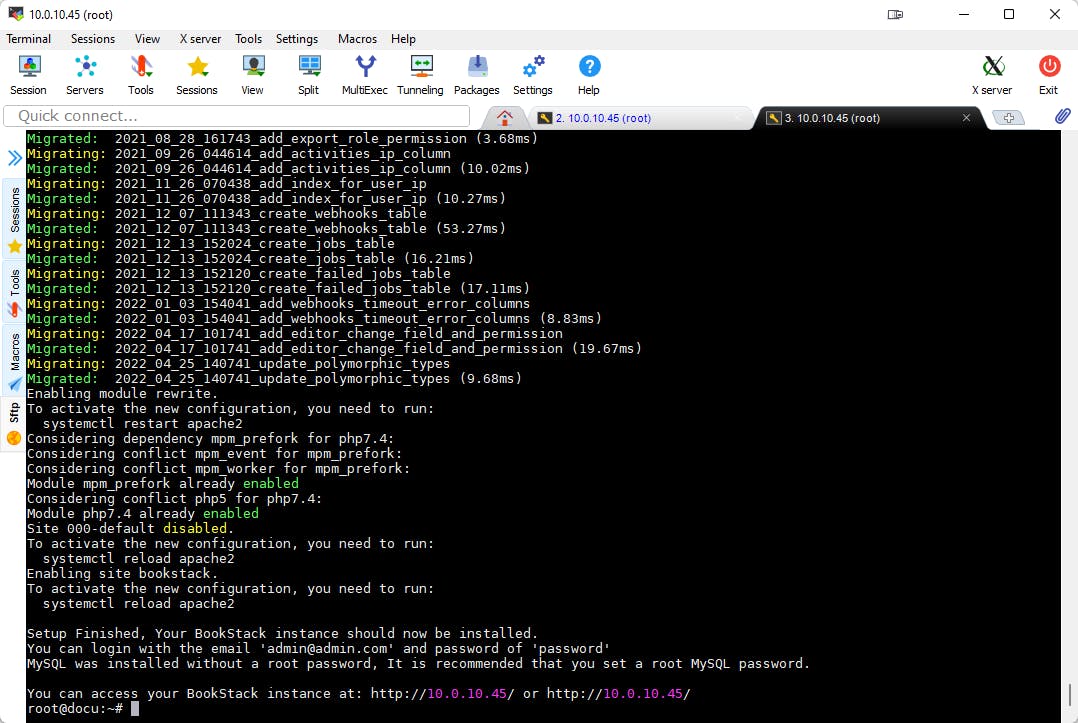1078x723 pixels.
Task: Open a new tab with plus icon
Action: [x=1009, y=118]
